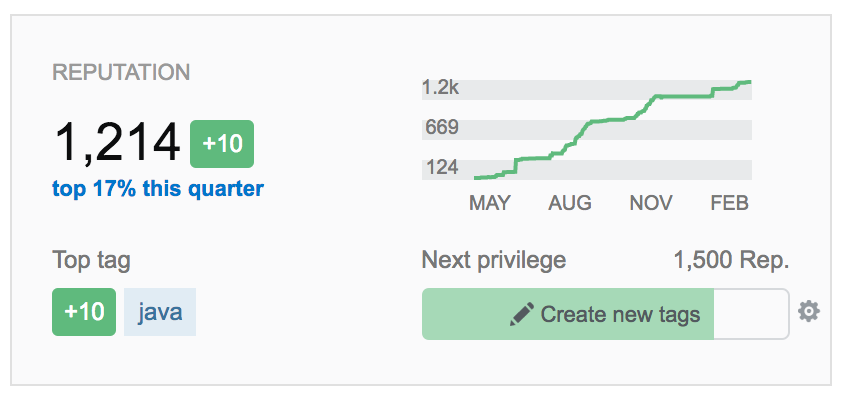The width and height of the screenshot is (844, 394).
Task: Click the +10 reputation change badge
Action: tap(222, 144)
